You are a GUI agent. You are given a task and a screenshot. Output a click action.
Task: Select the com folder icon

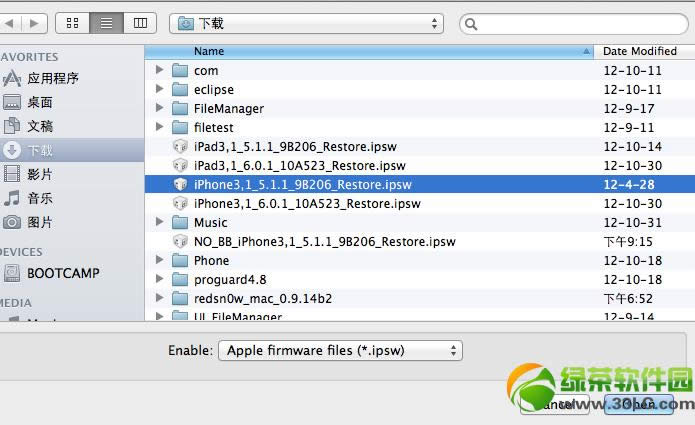(180, 70)
